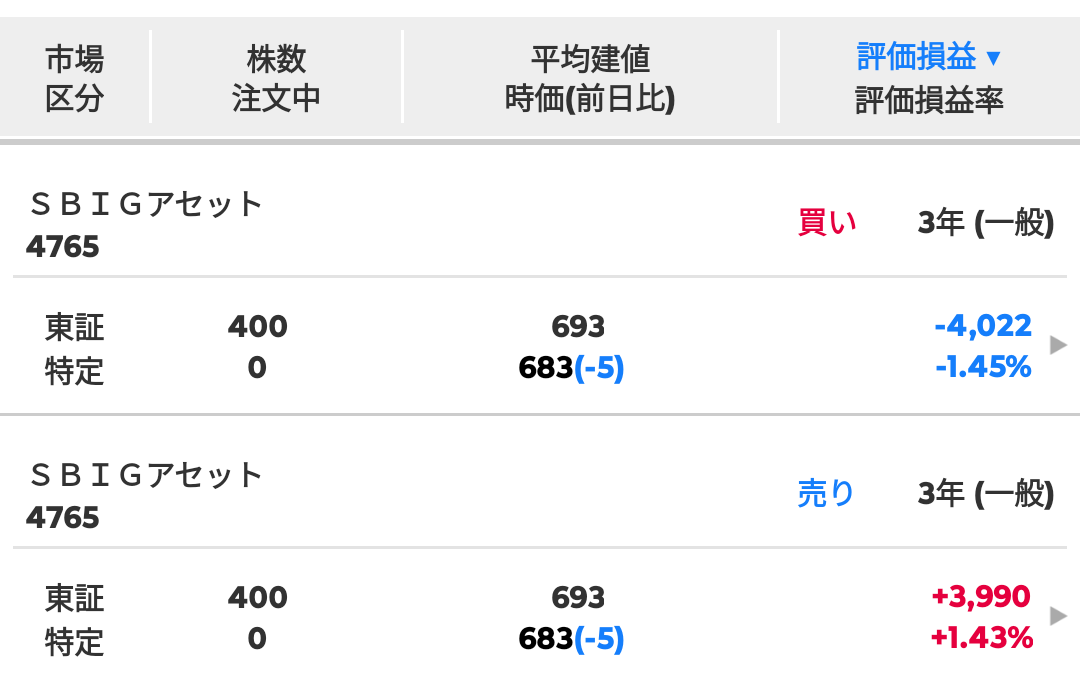Select the 株数 注文中 column header

[276, 78]
